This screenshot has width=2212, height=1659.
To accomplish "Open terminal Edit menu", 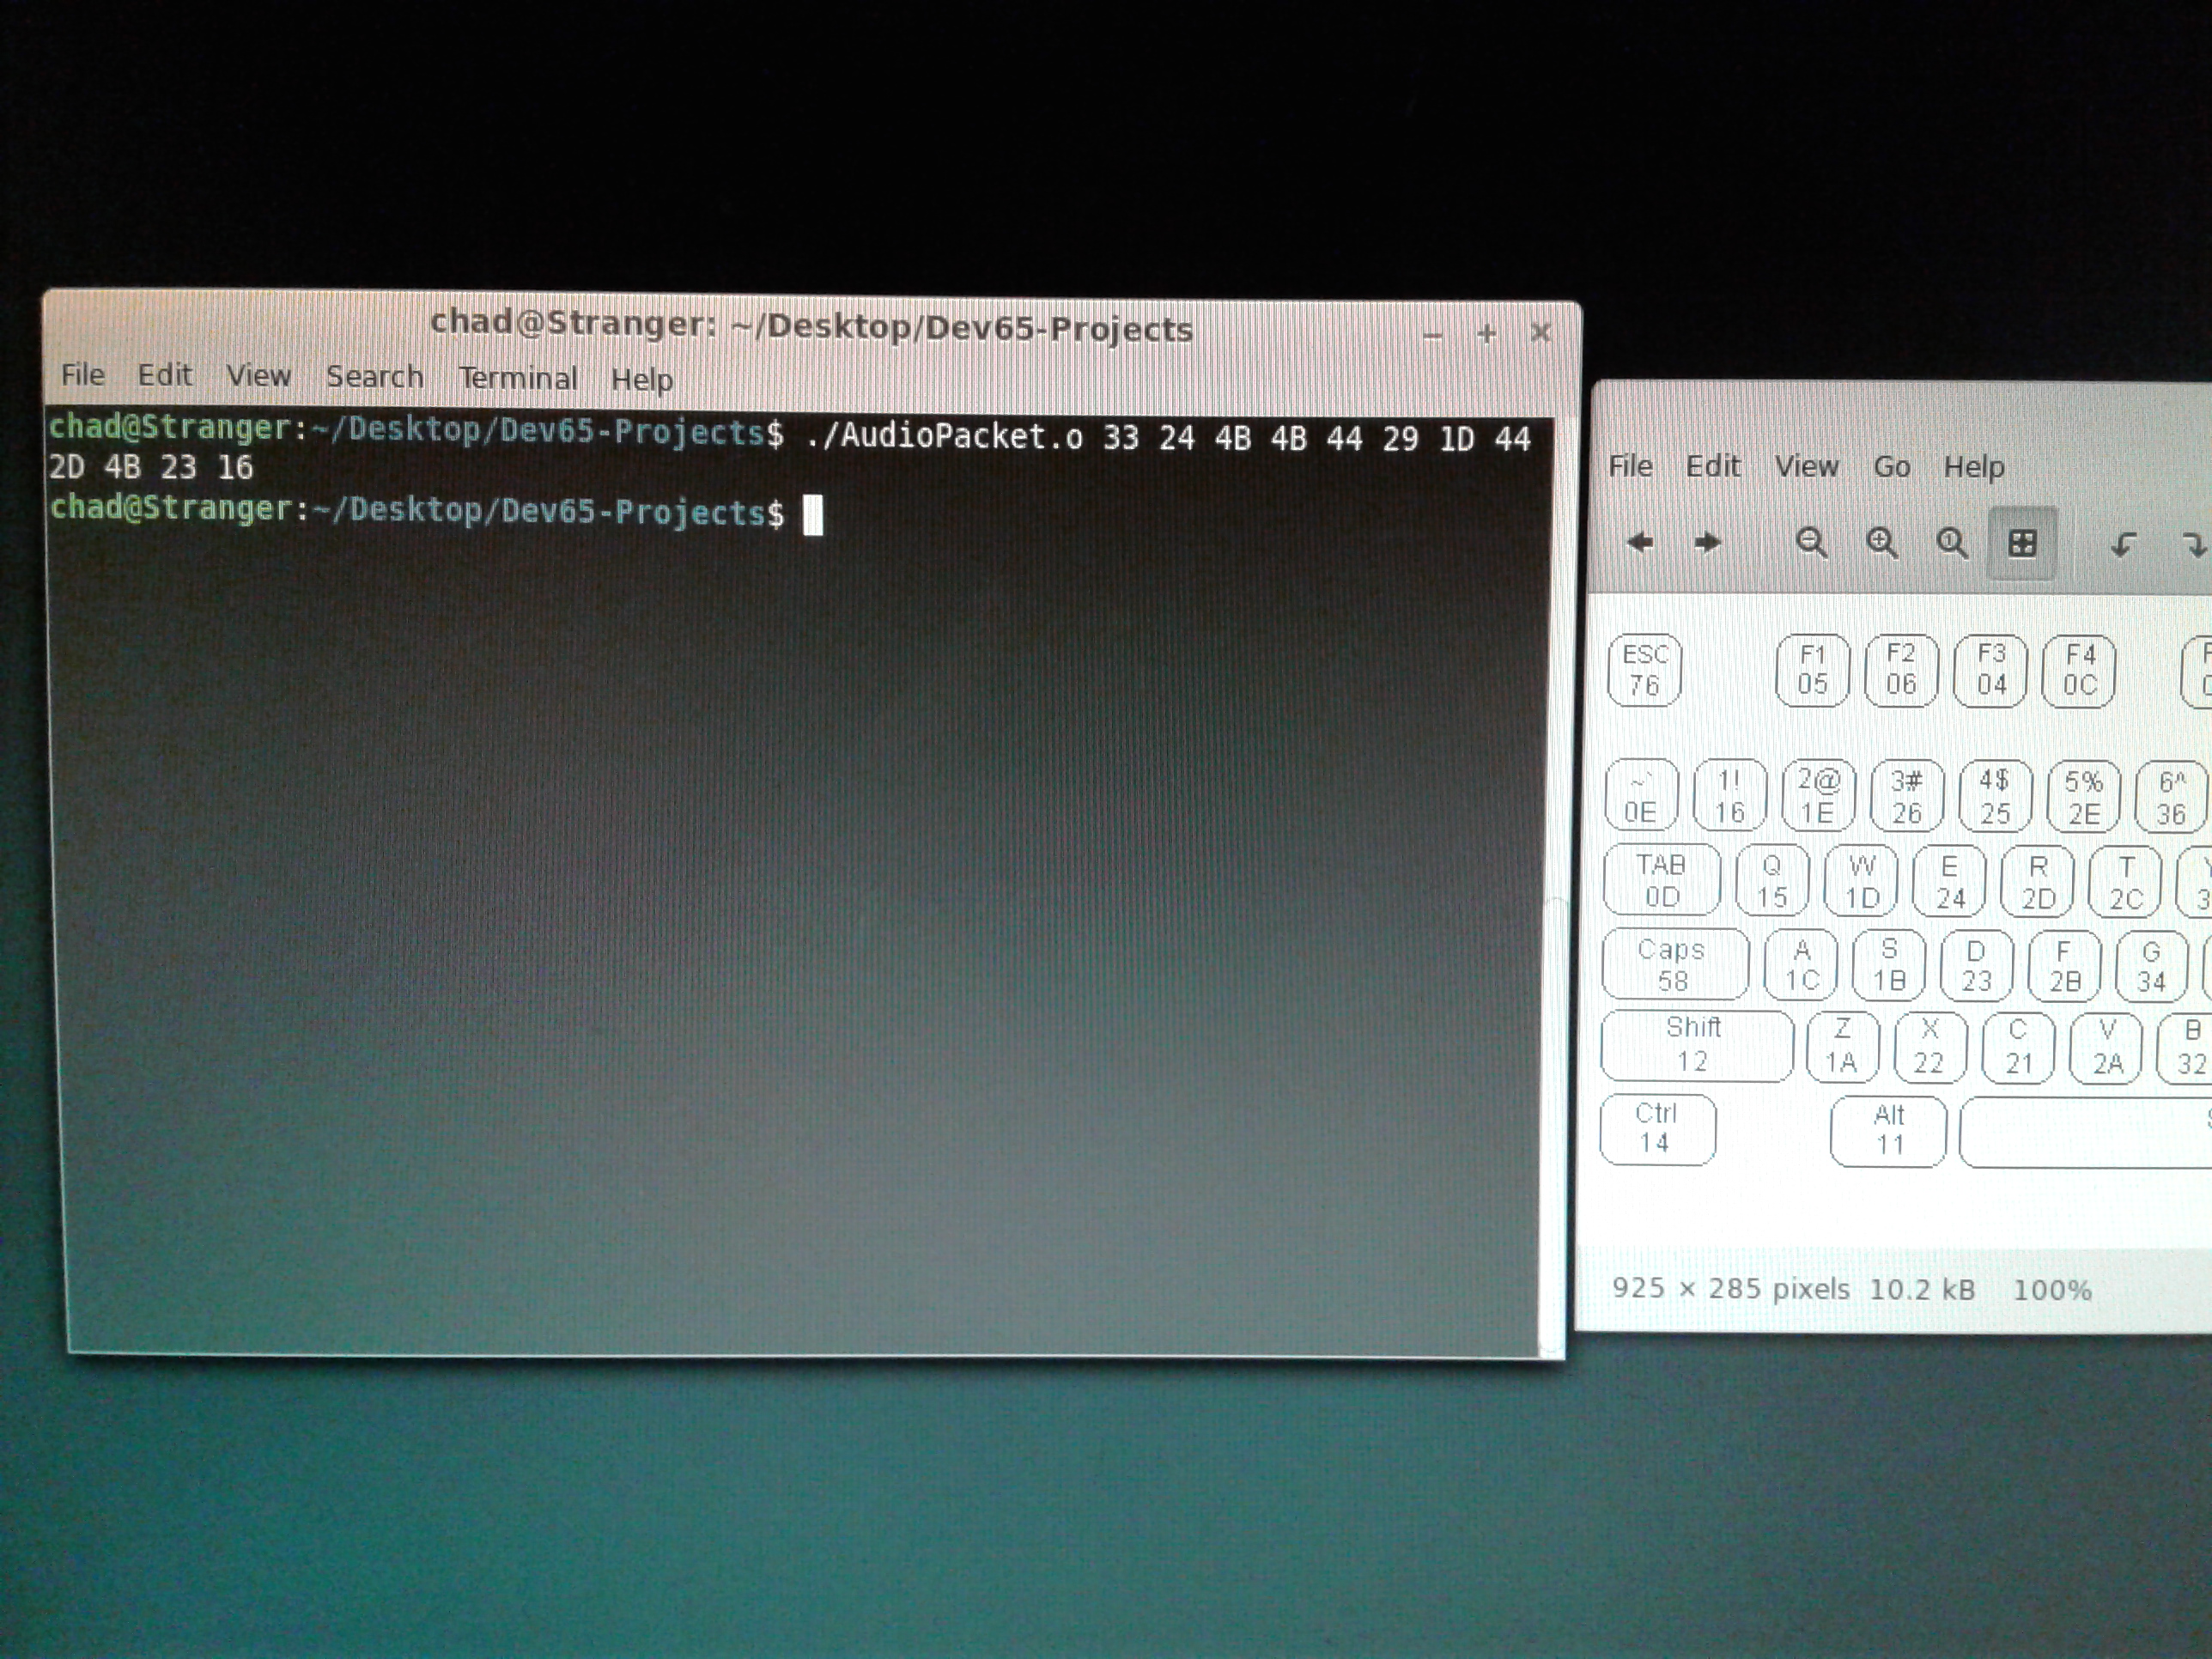I will tap(164, 374).
